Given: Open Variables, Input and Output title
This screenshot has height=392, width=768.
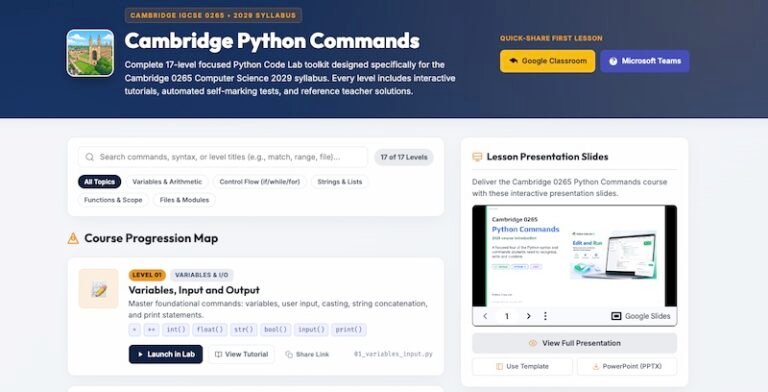Looking at the screenshot, I should (x=194, y=290).
